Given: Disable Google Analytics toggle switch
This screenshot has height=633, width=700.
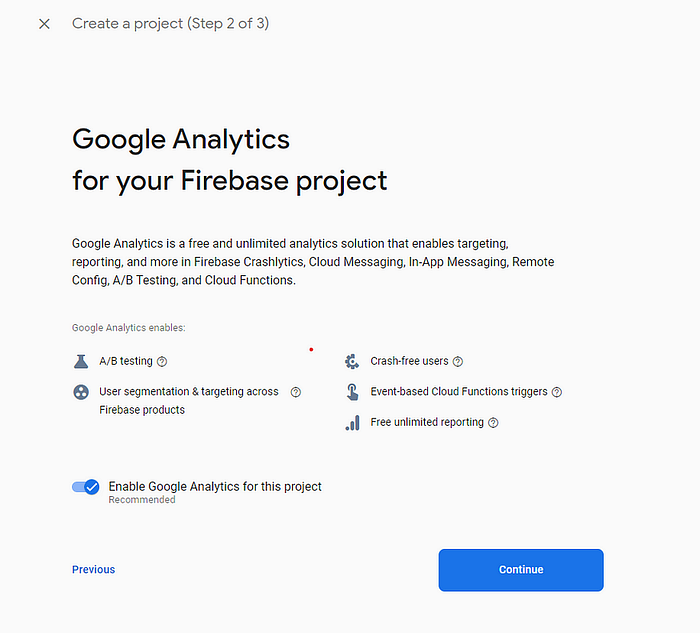Looking at the screenshot, I should point(86,487).
